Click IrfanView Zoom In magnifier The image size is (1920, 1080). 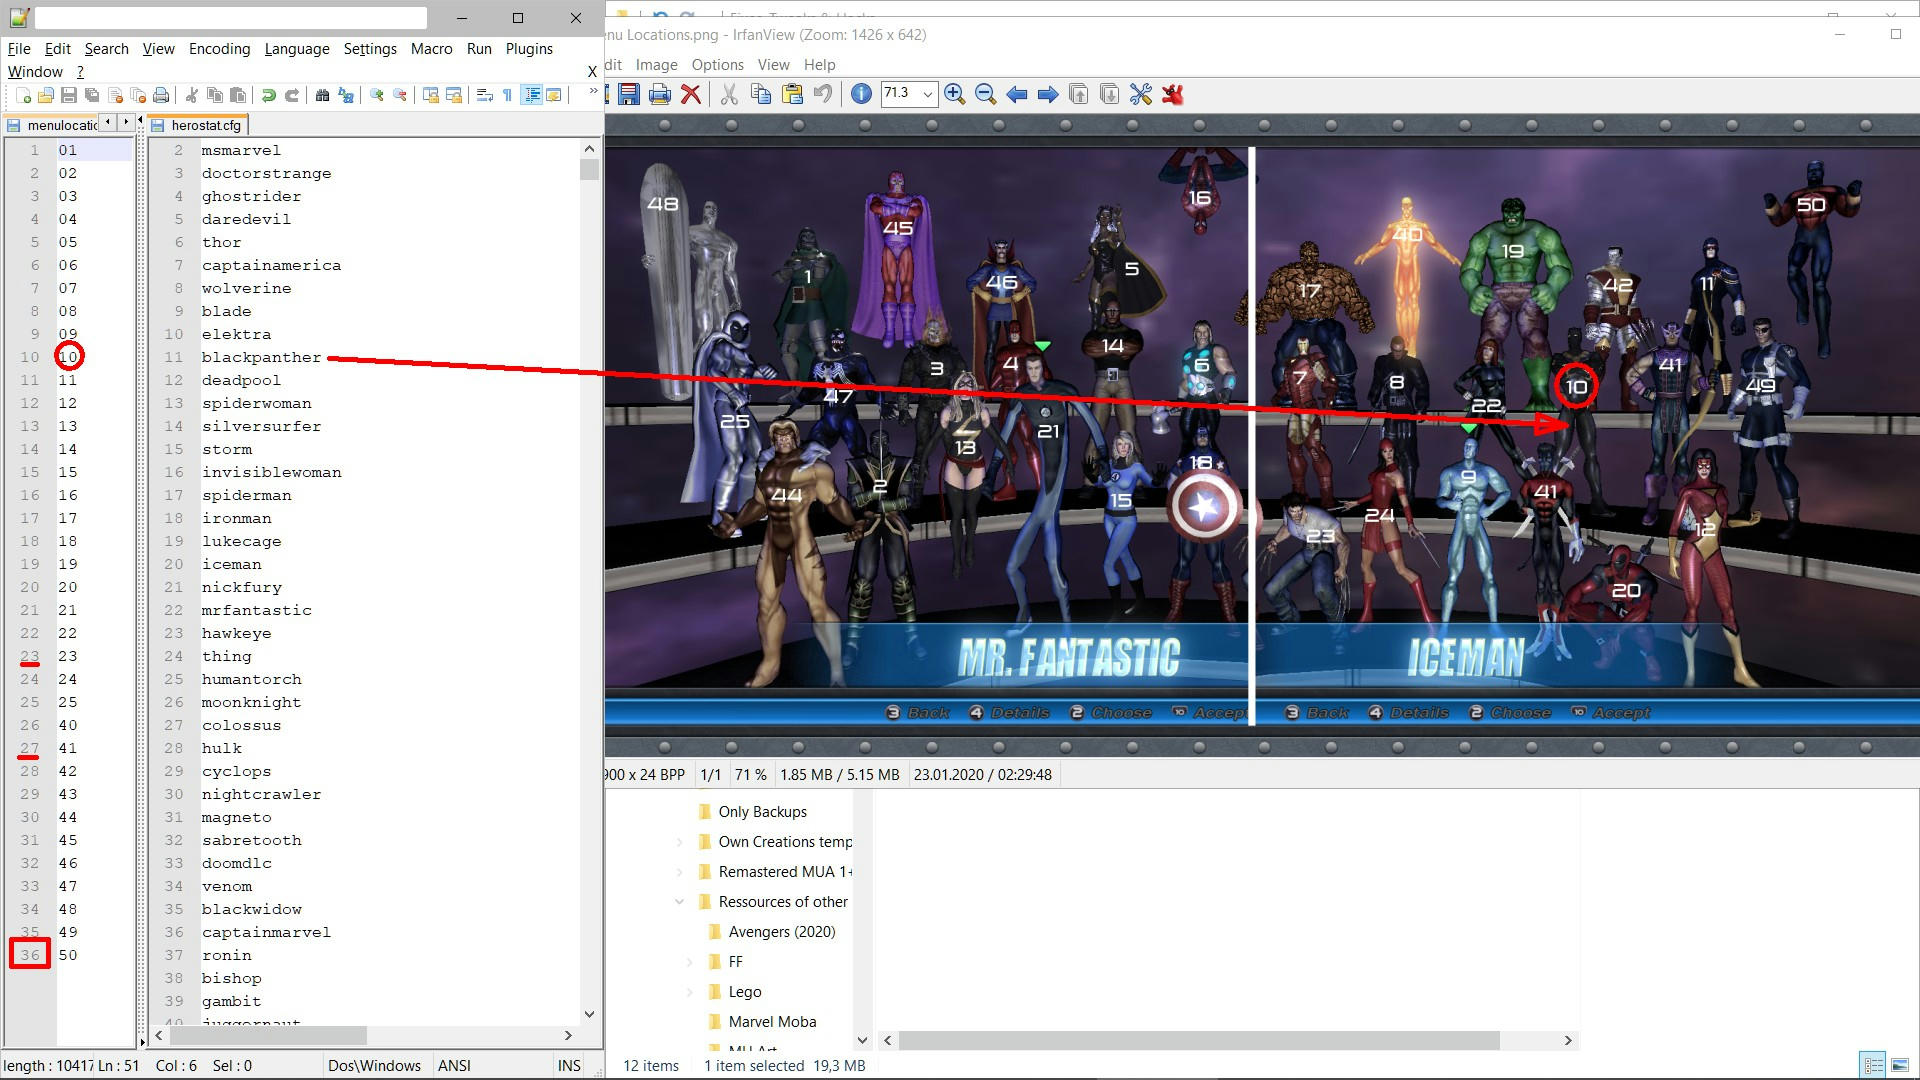(955, 94)
